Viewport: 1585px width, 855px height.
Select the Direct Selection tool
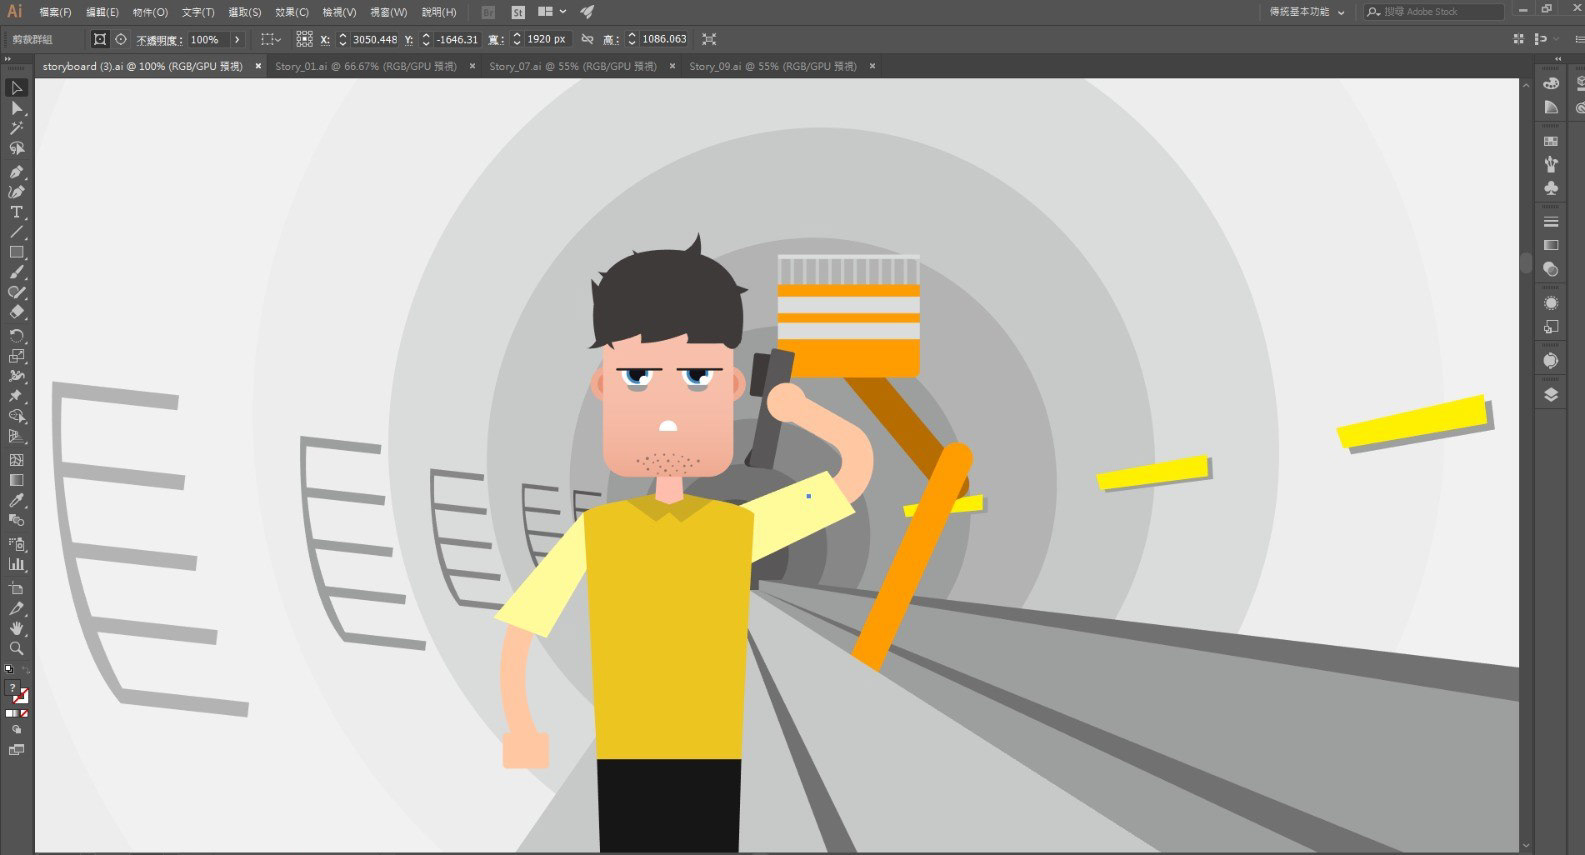click(16, 108)
